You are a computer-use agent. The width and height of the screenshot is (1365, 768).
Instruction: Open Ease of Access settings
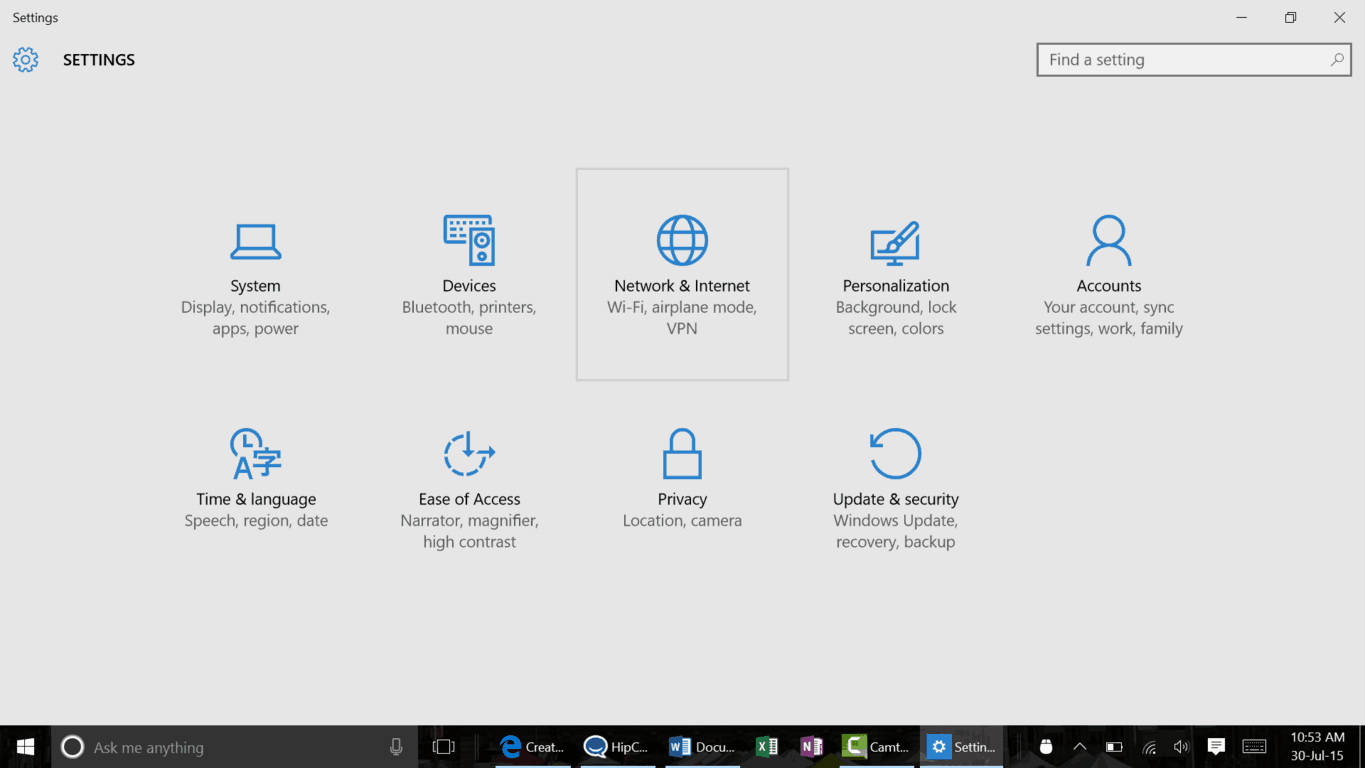point(469,488)
